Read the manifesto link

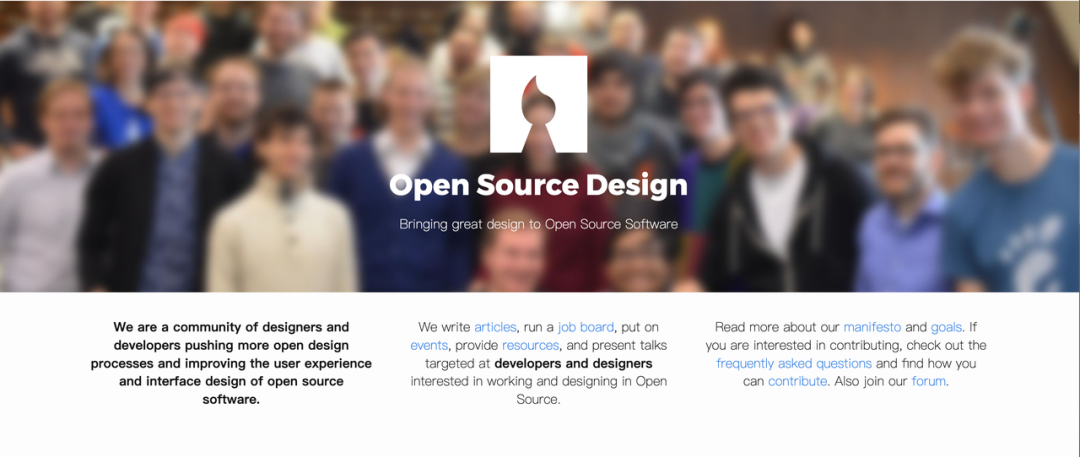tap(872, 327)
